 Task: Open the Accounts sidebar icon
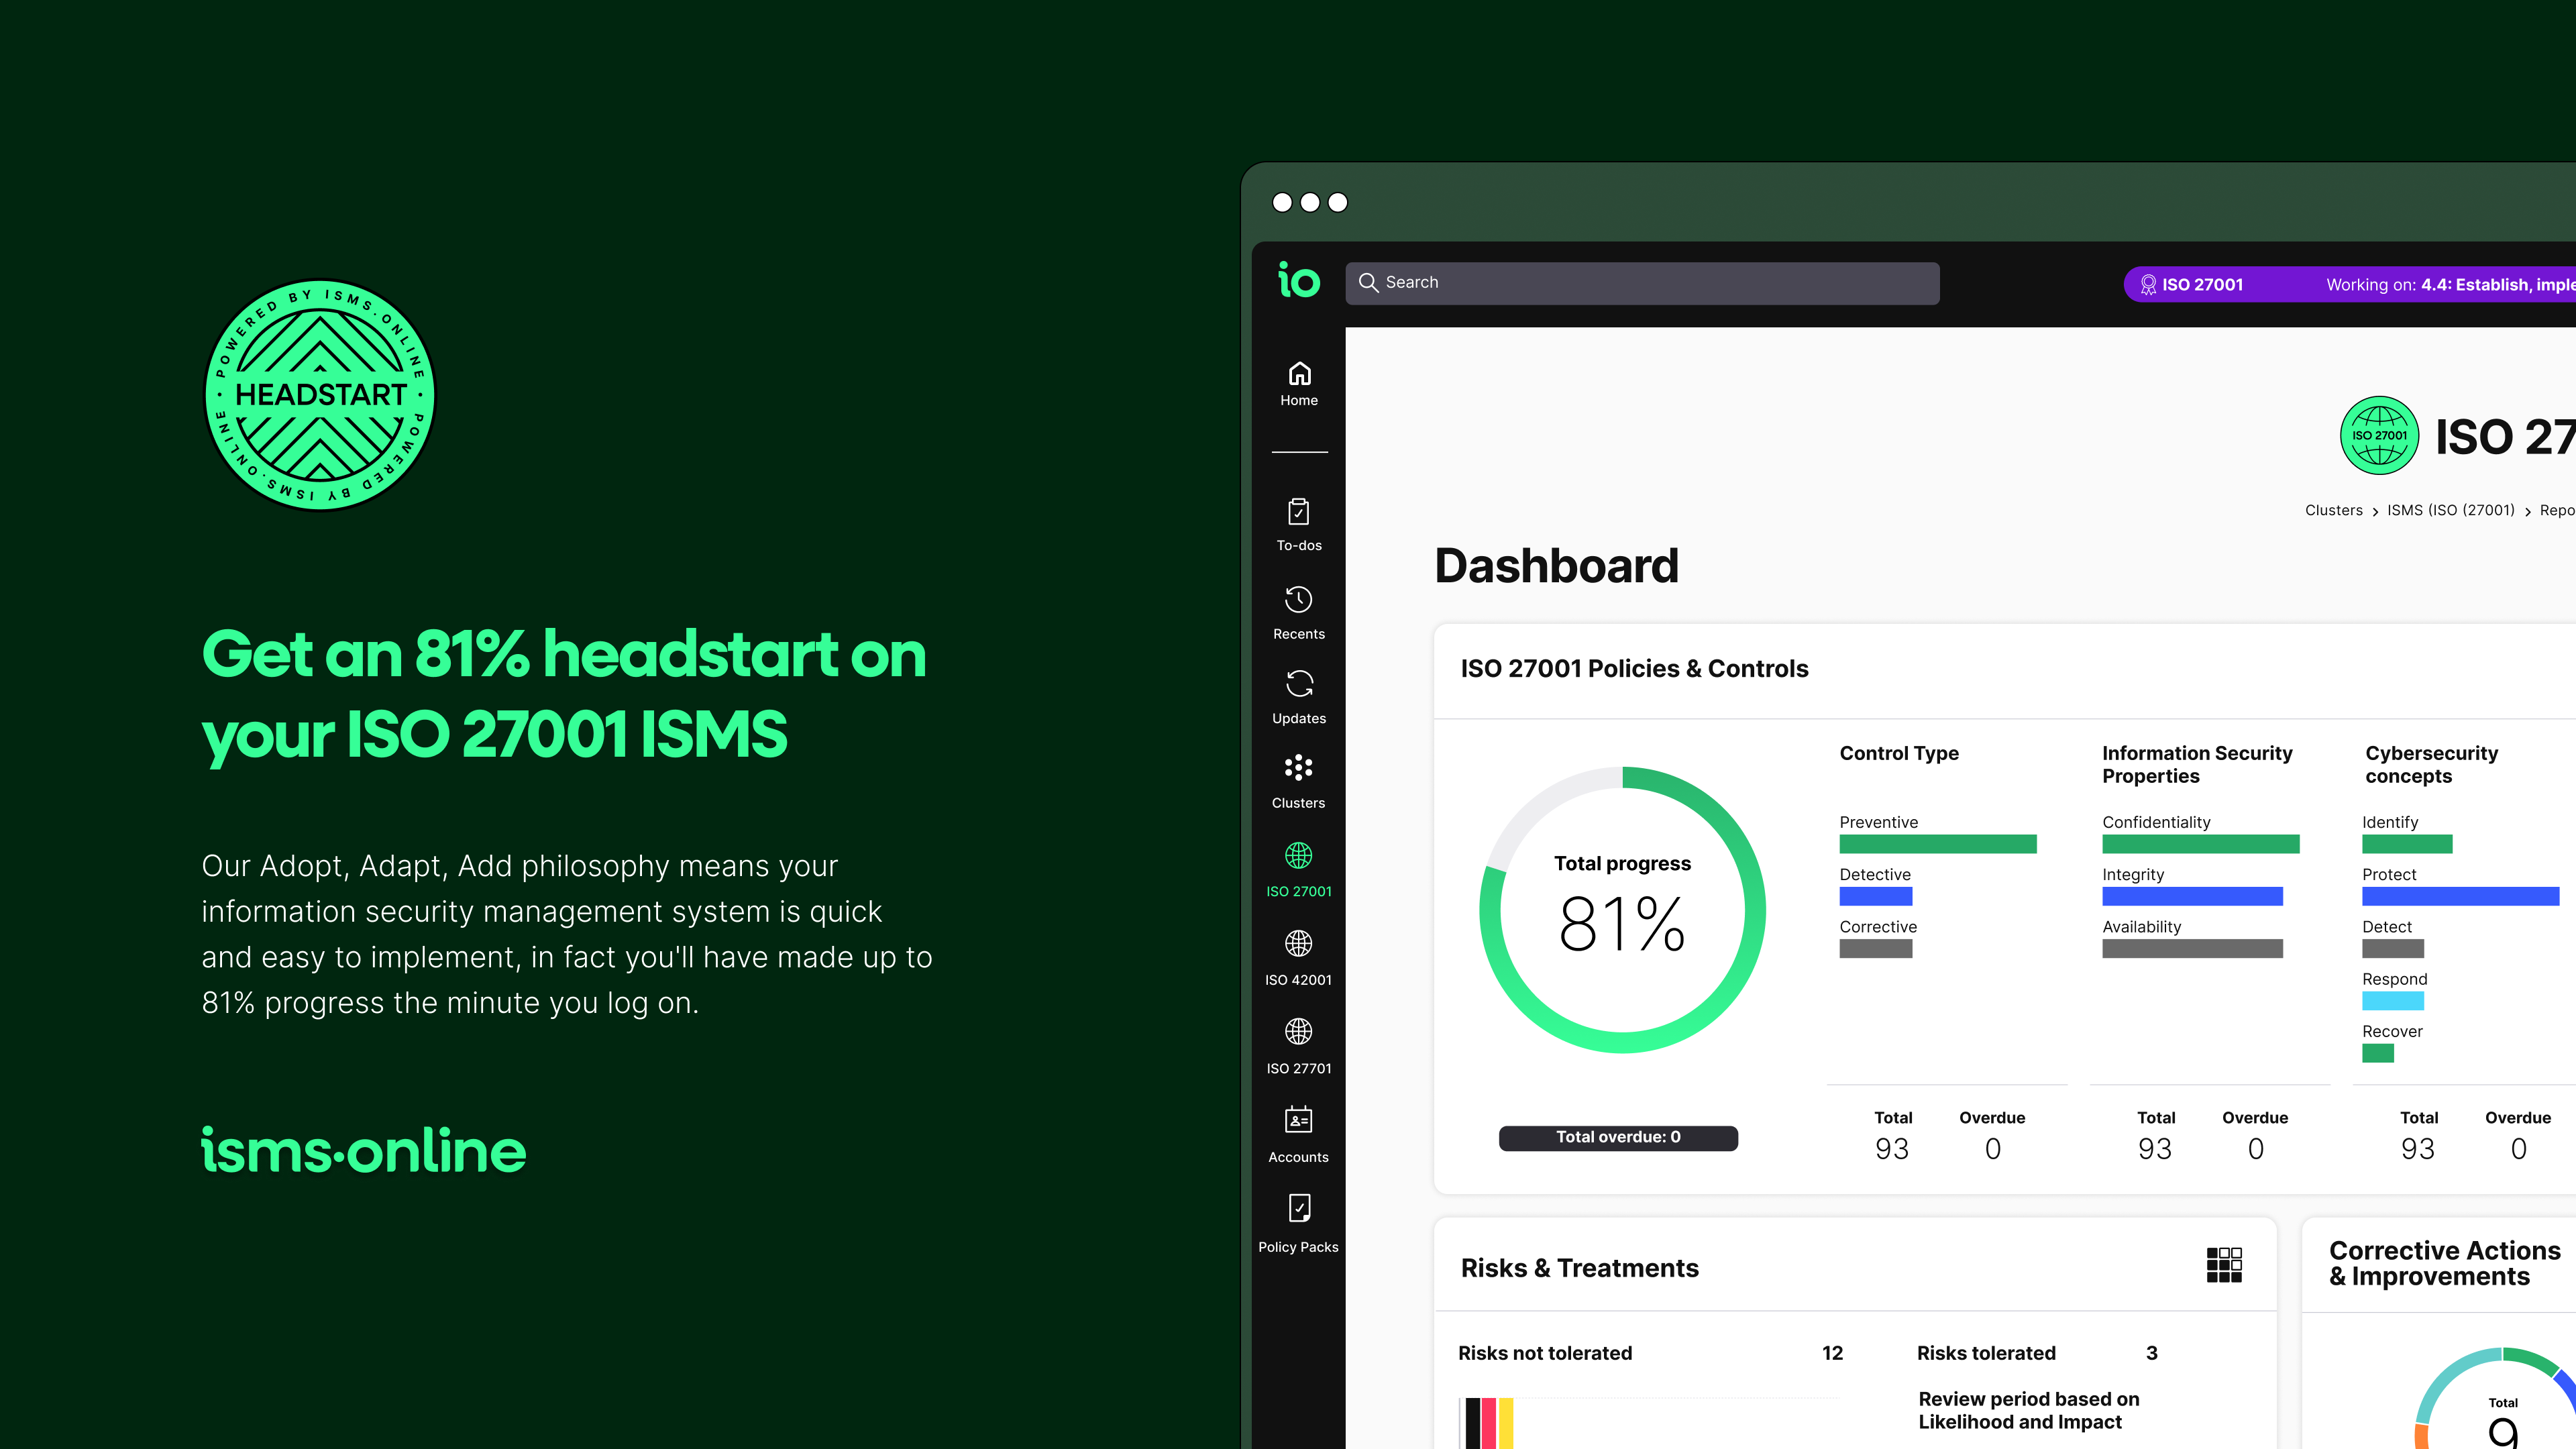(1298, 1120)
